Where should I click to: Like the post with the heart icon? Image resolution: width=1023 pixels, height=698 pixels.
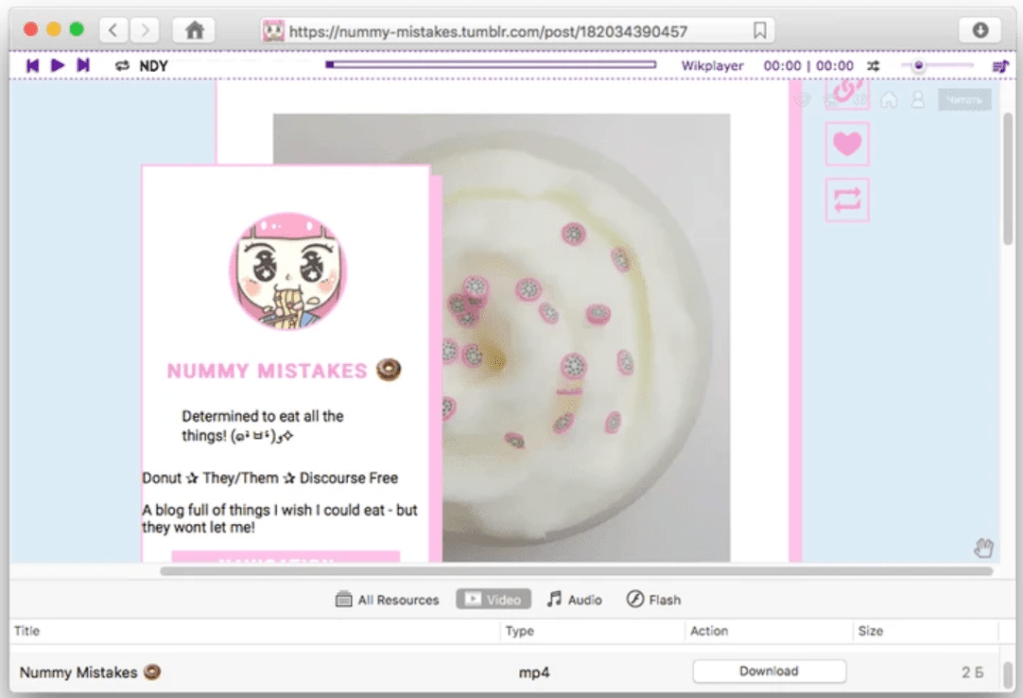tap(847, 144)
